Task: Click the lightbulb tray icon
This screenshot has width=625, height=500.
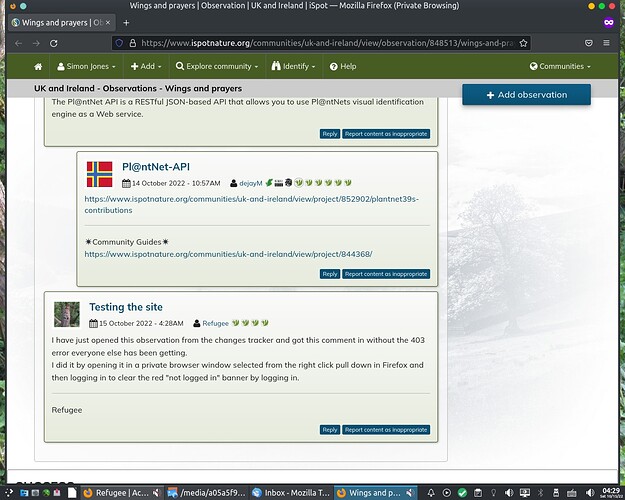Action: coord(493,493)
